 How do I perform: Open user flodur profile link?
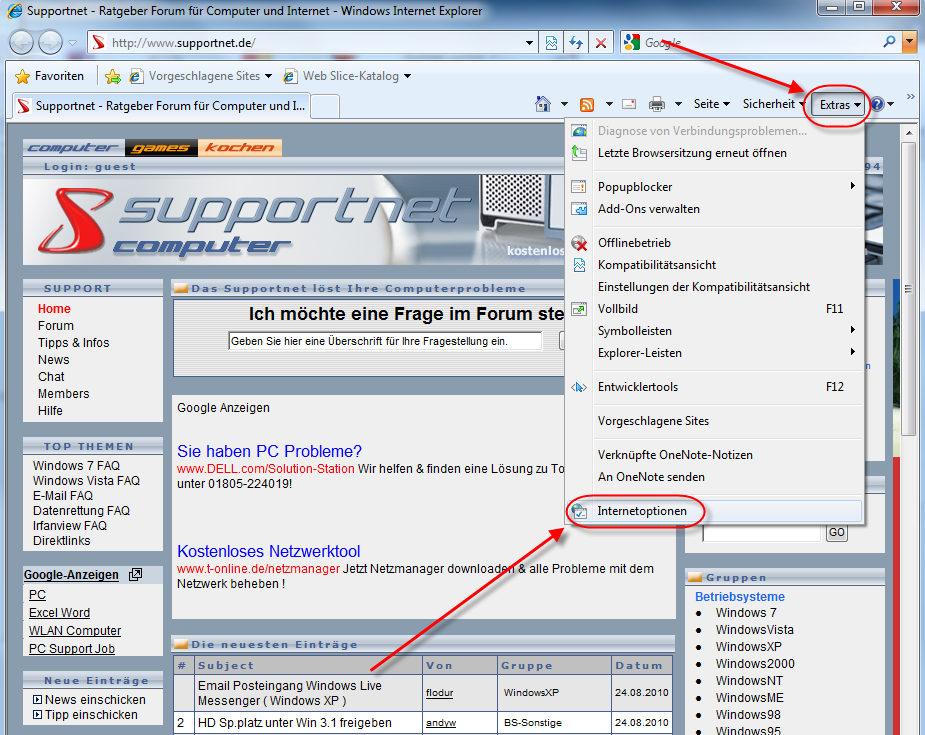click(x=439, y=693)
